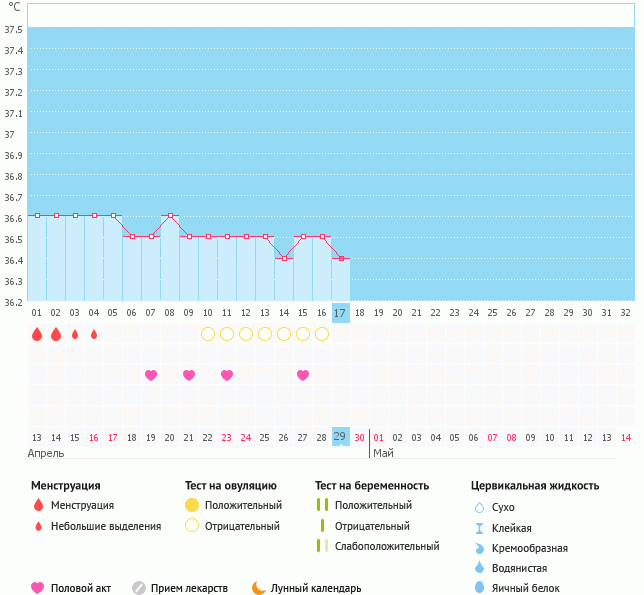Click the 36.6 label on temperature axis

coord(13,218)
